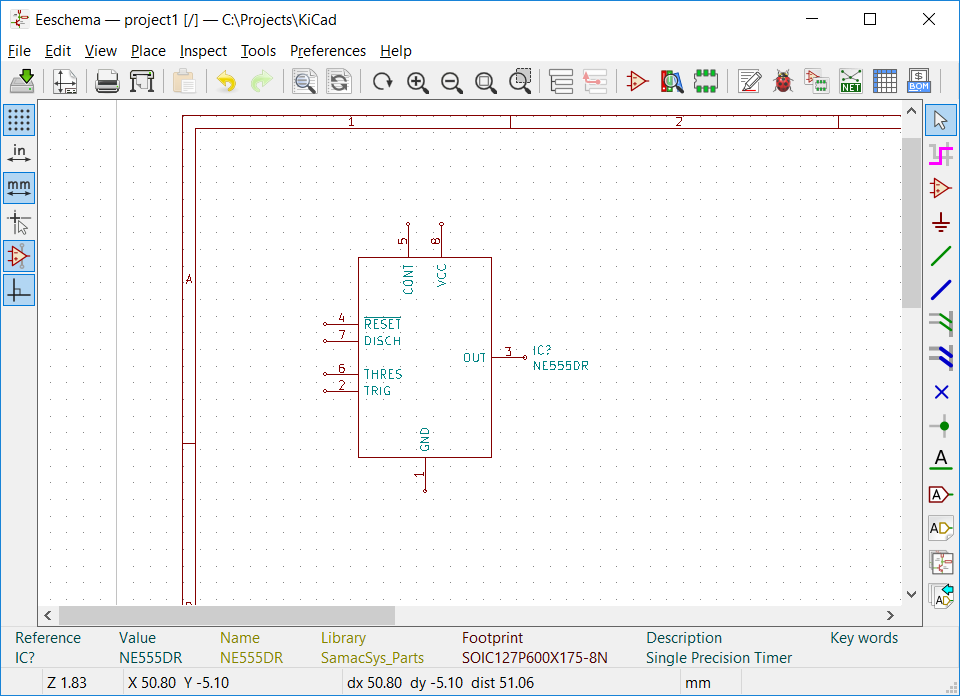The width and height of the screenshot is (960, 696).
Task: Pick the Place Junction tool
Action: 941,425
